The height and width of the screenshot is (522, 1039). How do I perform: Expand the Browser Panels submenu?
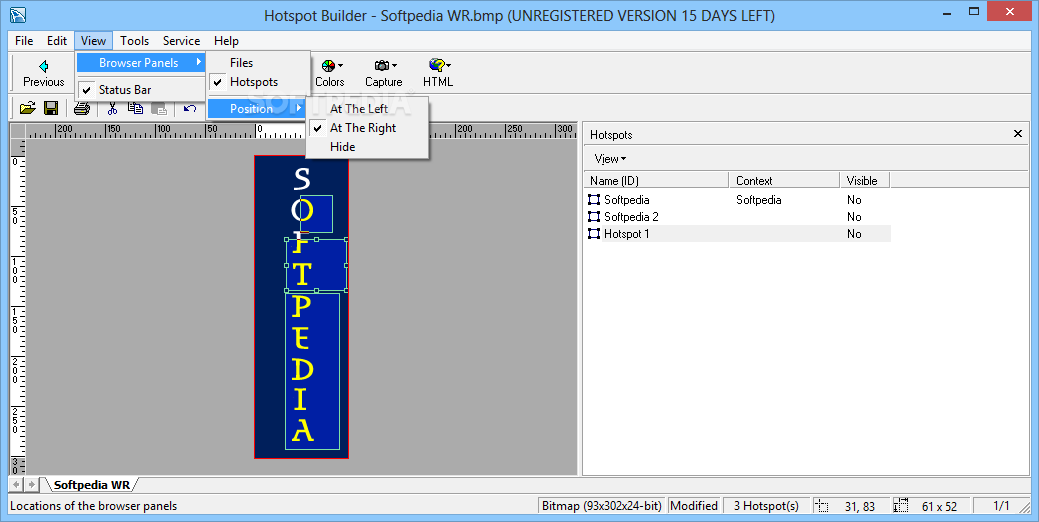click(141, 63)
